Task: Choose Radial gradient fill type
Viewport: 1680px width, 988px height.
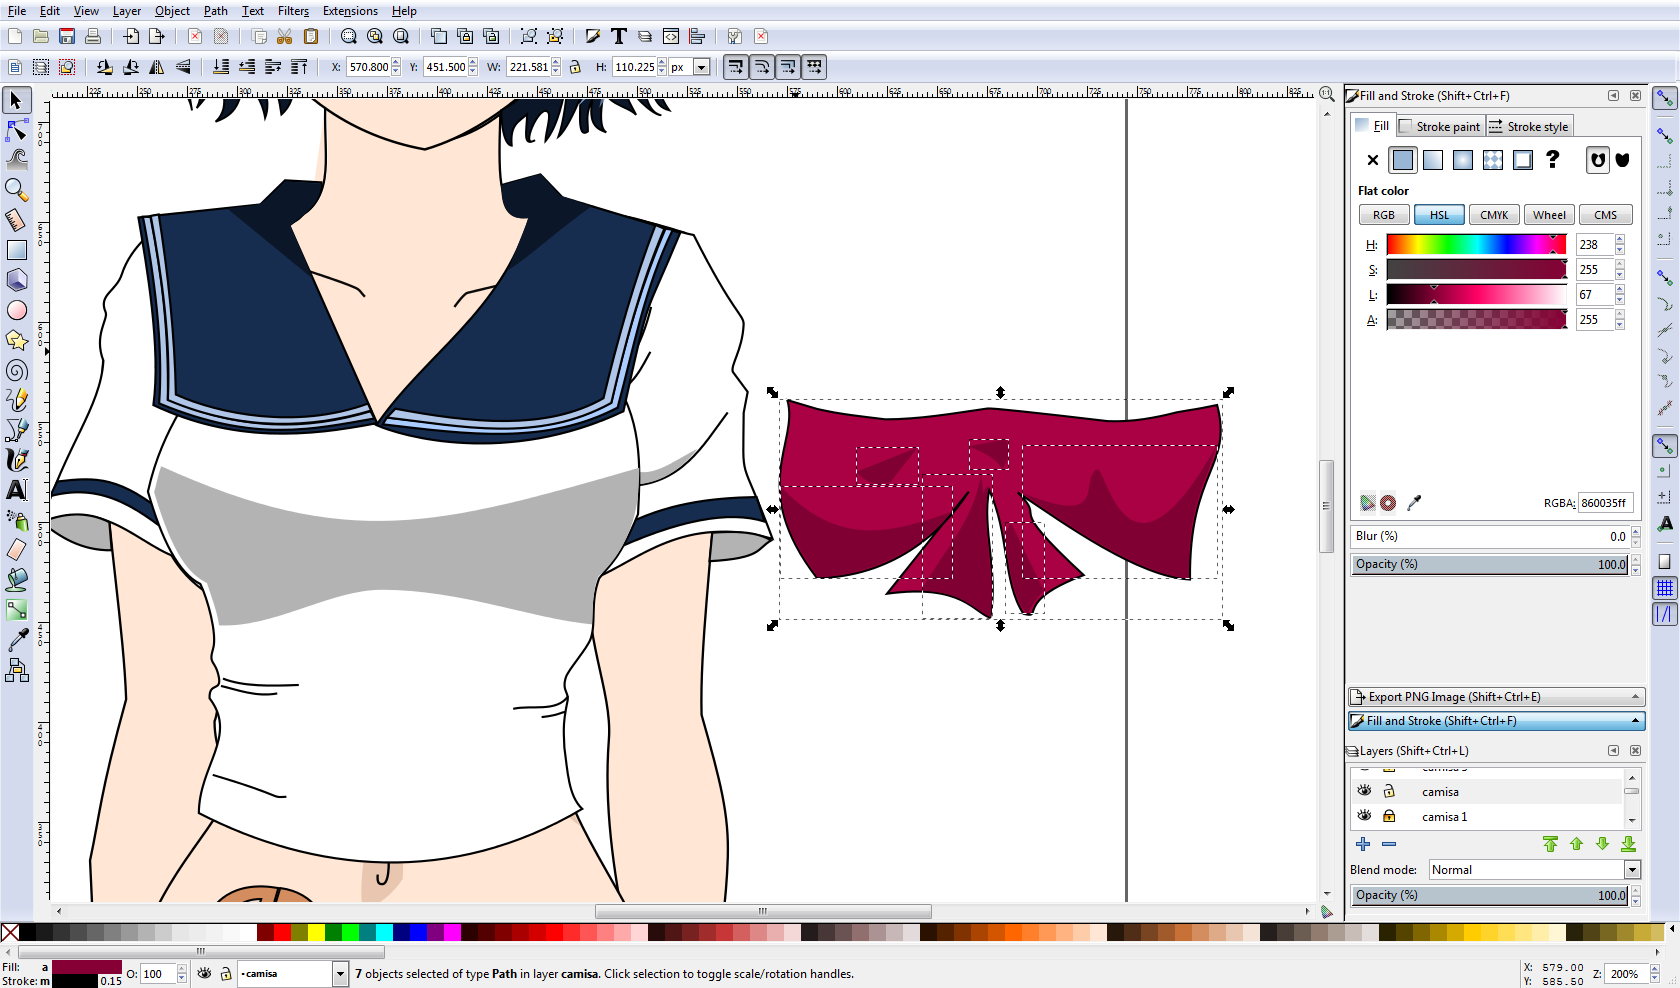Action: tap(1463, 160)
